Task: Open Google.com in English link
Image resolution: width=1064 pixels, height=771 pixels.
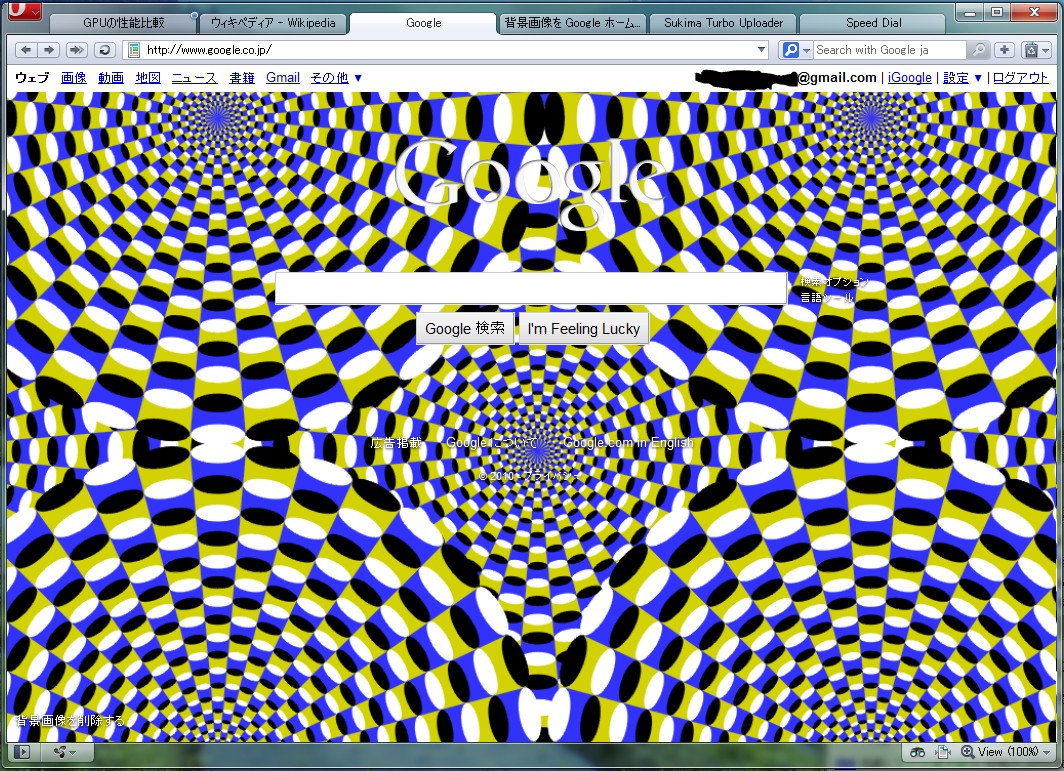Action: (x=628, y=443)
